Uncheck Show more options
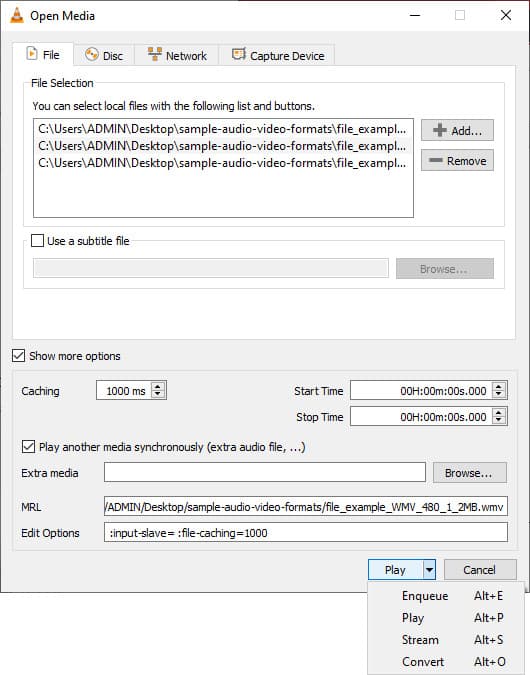The image size is (530, 675). click(x=19, y=356)
